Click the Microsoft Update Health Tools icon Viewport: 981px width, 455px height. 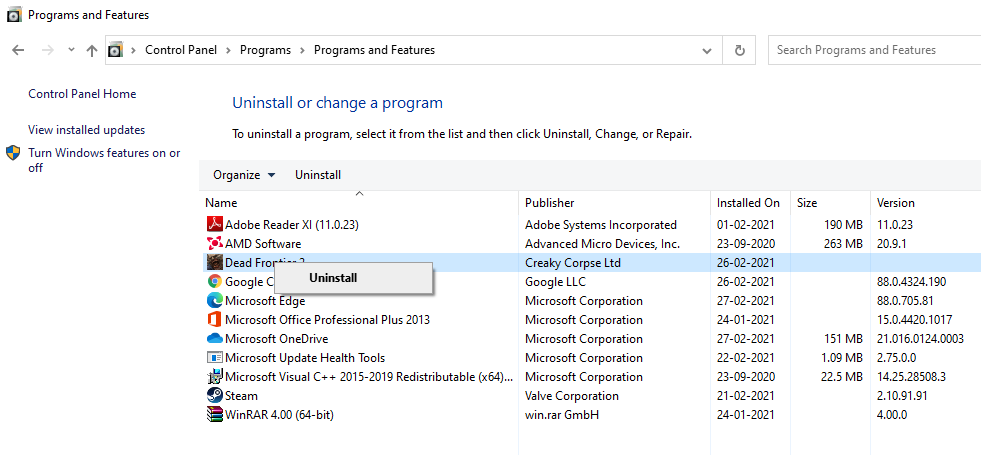pos(215,357)
